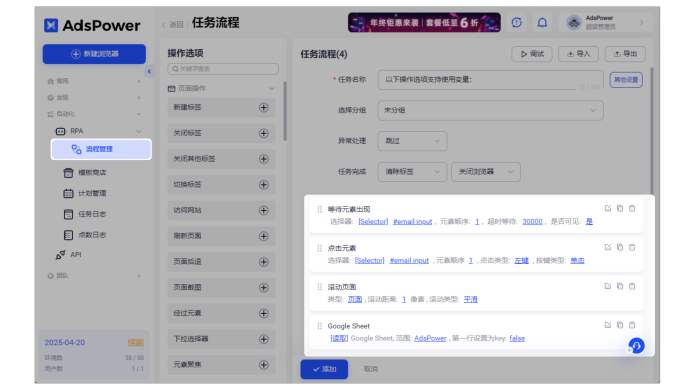694x390 pixels.
Task: Open the 关闭浏览器 dropdown under 任务完成
Action: [486, 172]
